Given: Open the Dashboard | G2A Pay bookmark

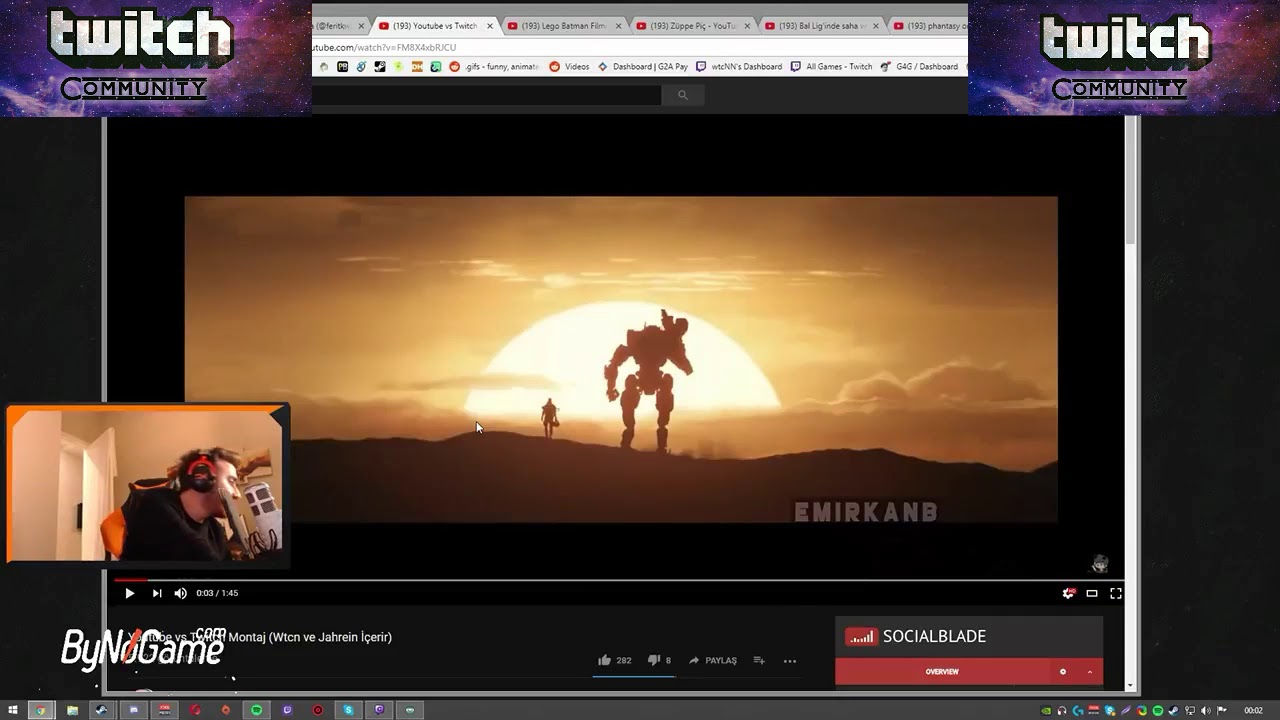Looking at the screenshot, I should coord(643,67).
